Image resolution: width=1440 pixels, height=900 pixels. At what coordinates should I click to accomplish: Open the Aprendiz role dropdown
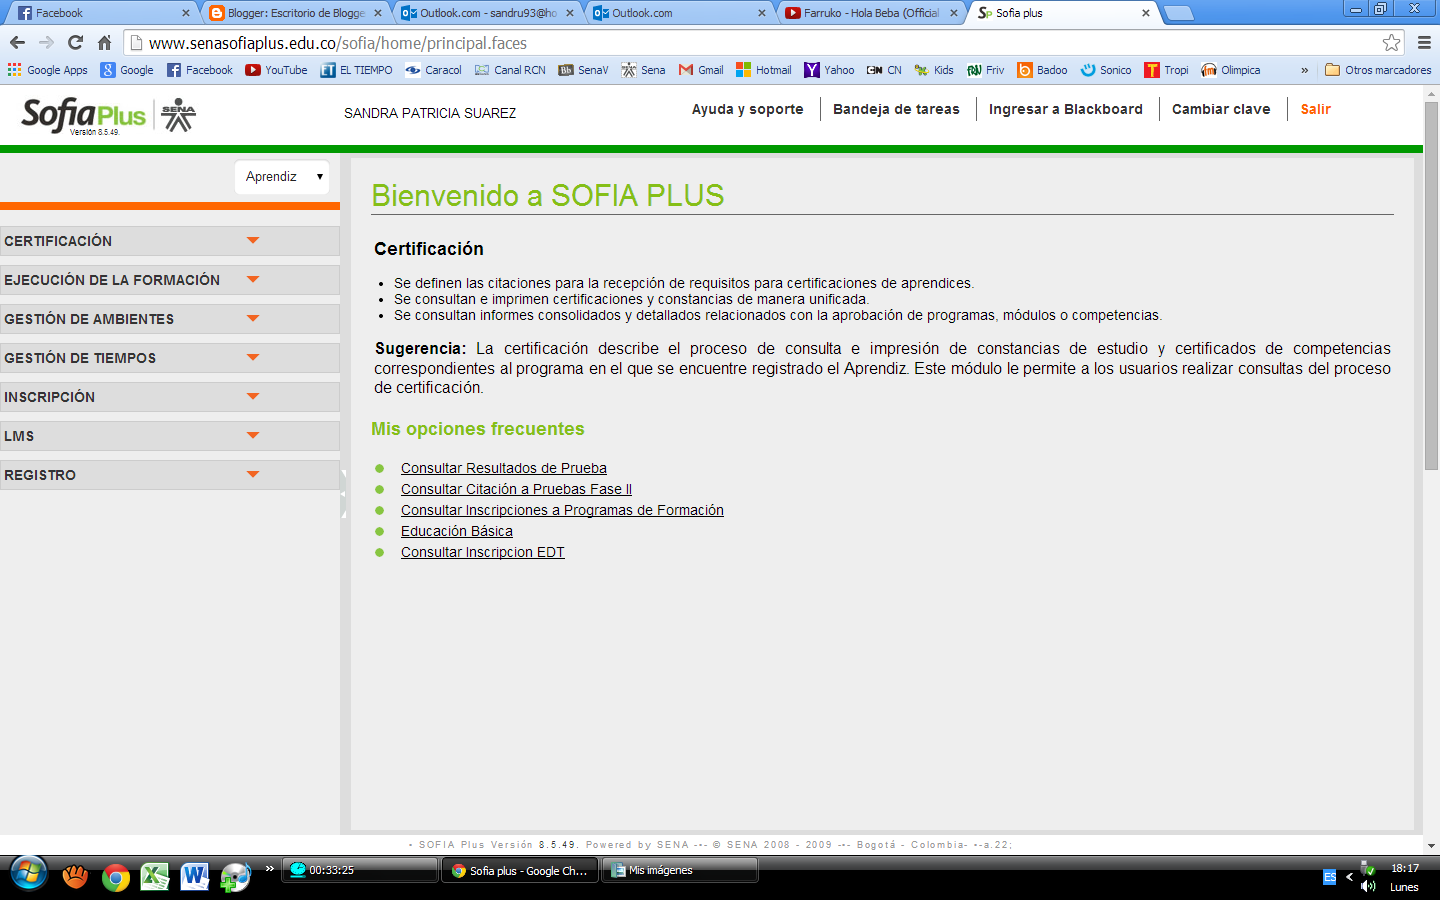click(283, 177)
